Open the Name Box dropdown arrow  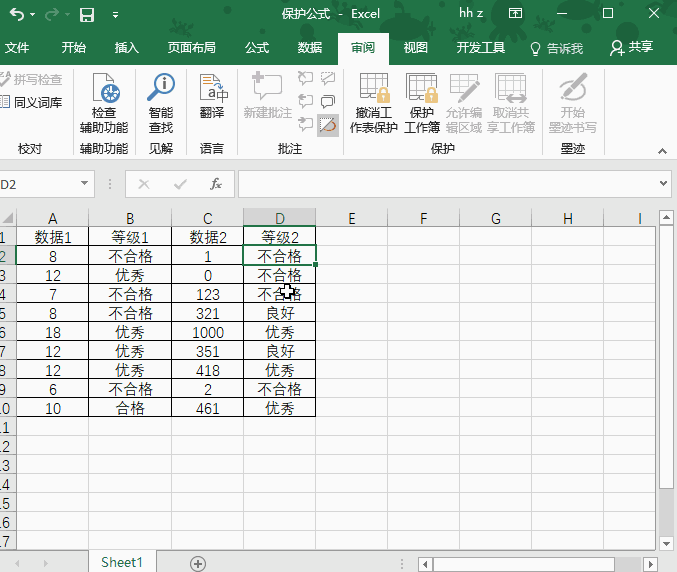[85, 183]
